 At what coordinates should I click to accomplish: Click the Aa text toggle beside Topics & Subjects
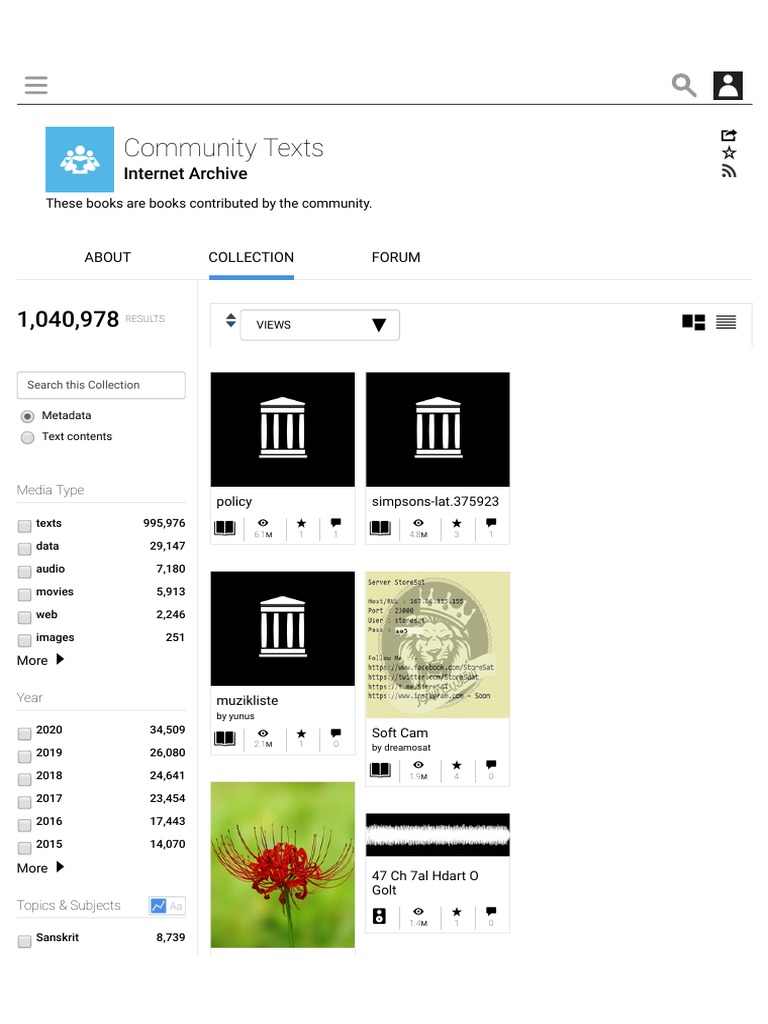[176, 906]
